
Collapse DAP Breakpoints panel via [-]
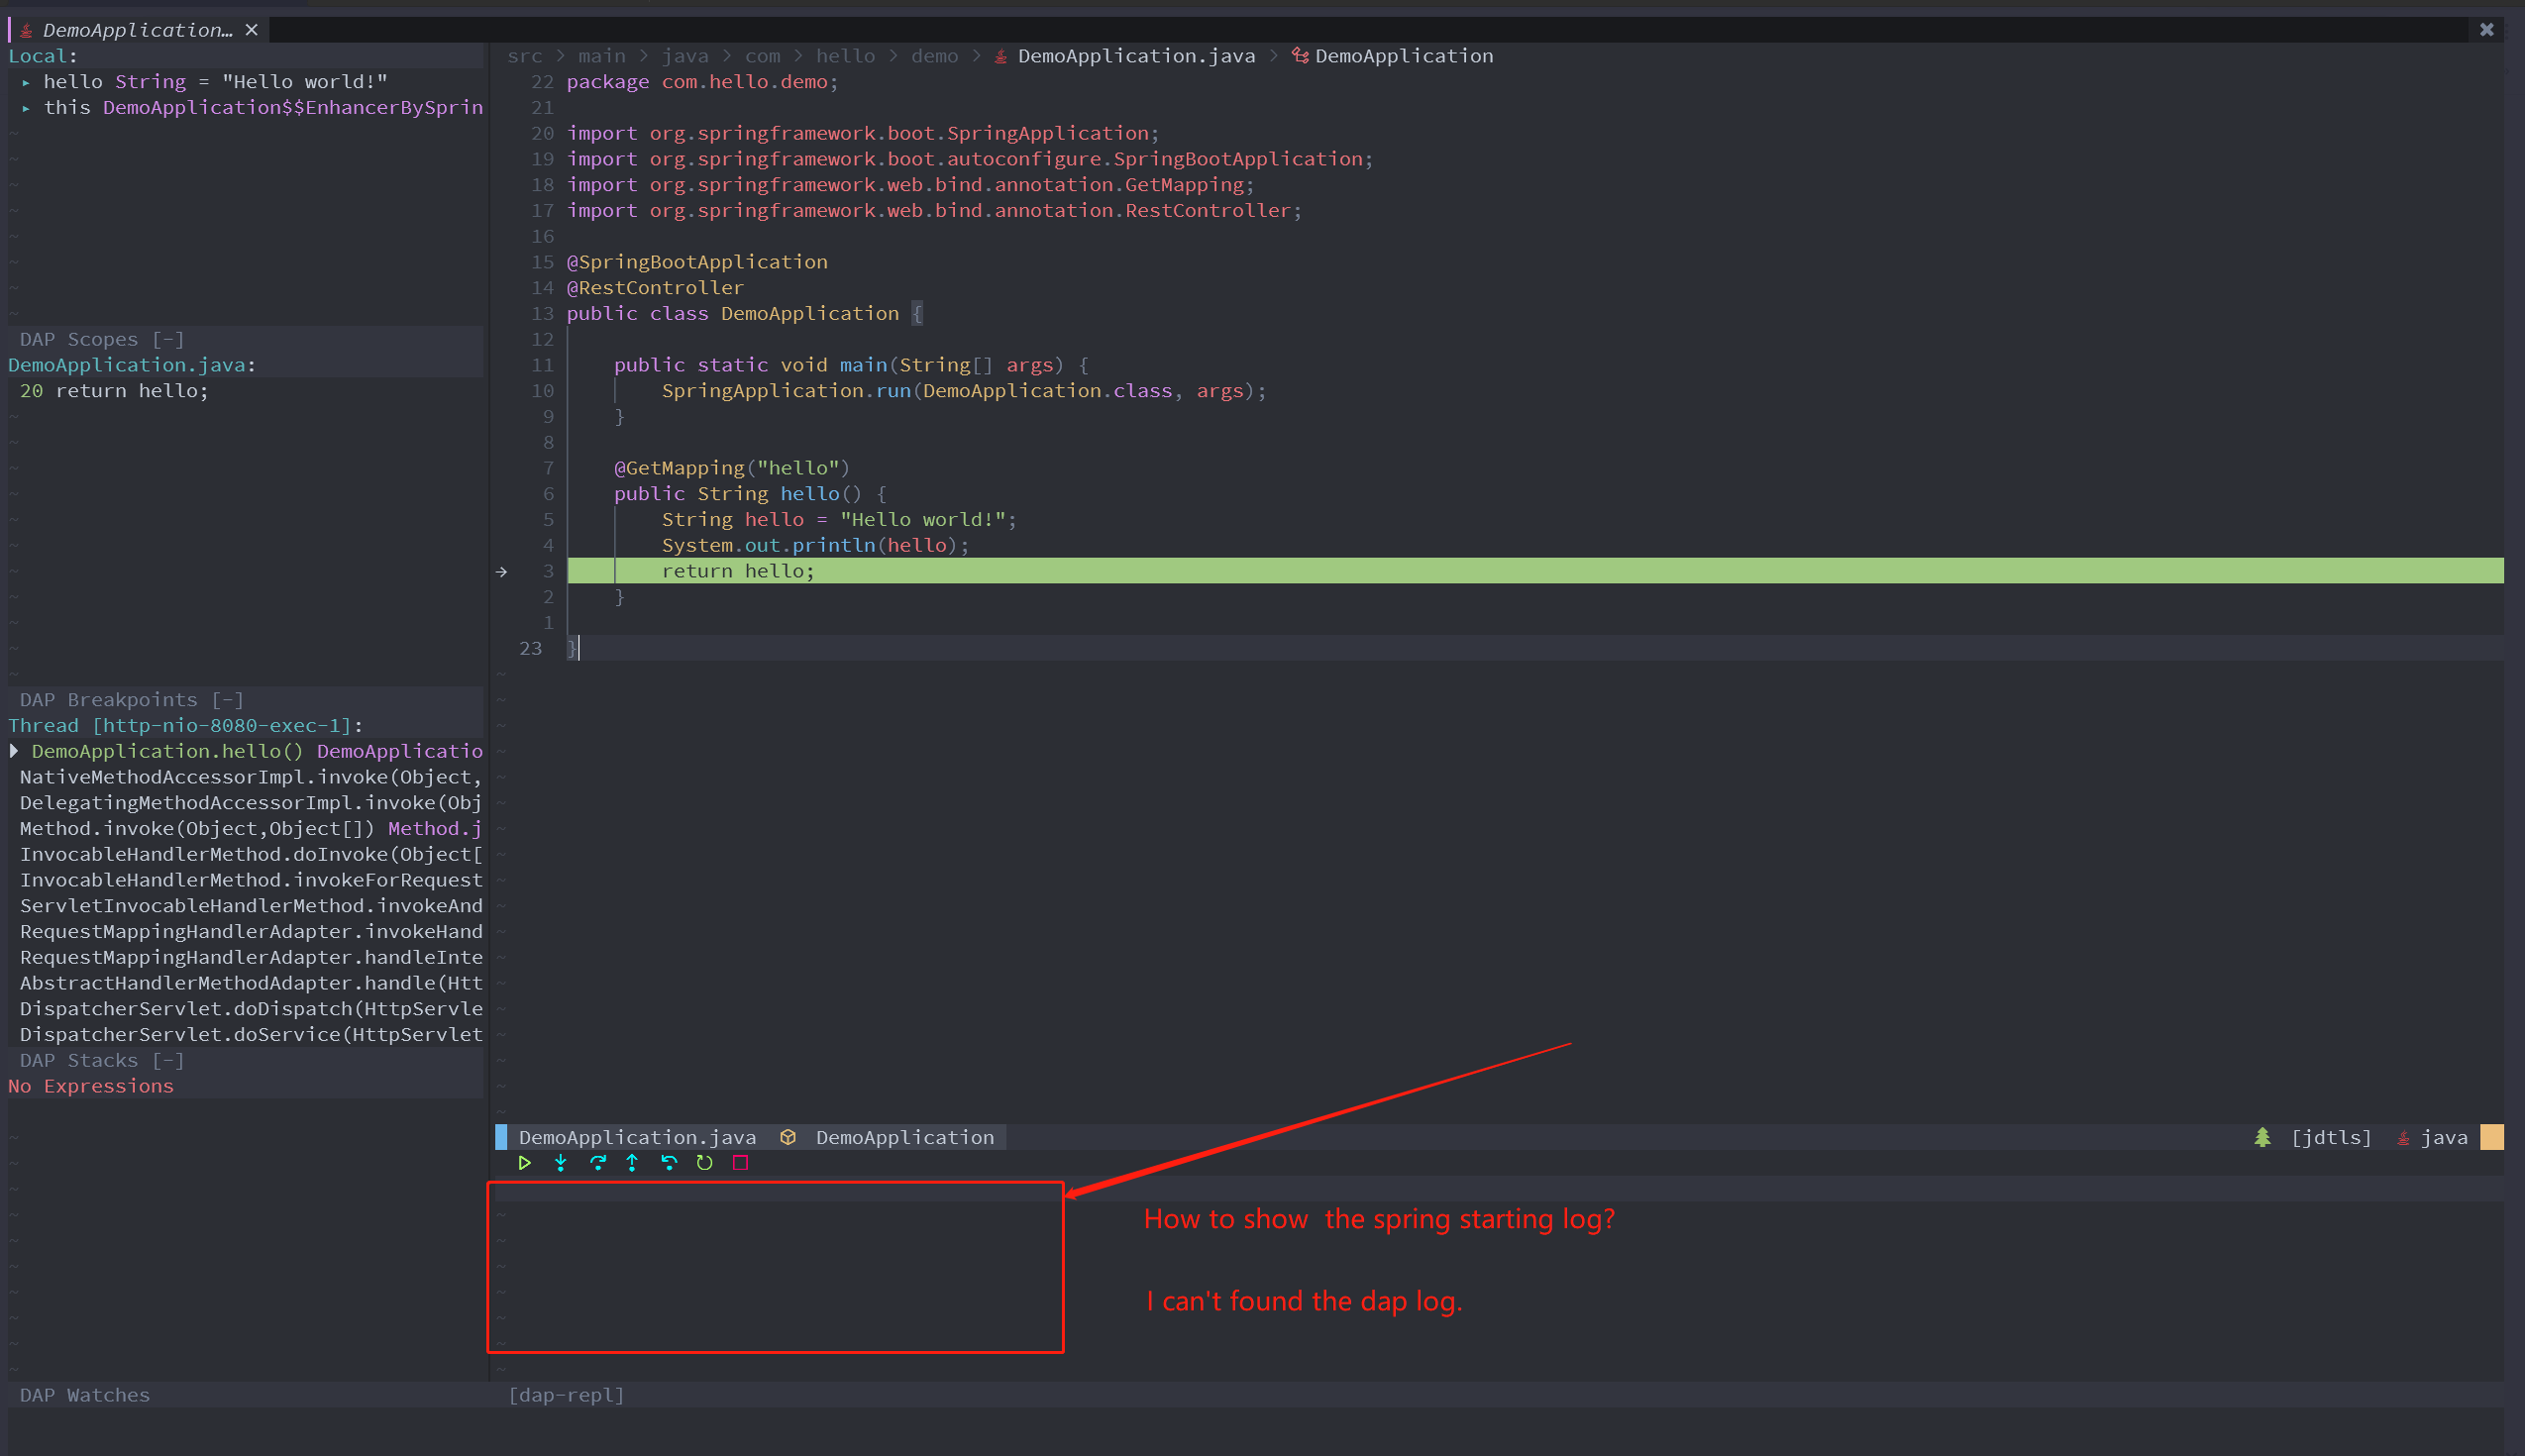[228, 700]
